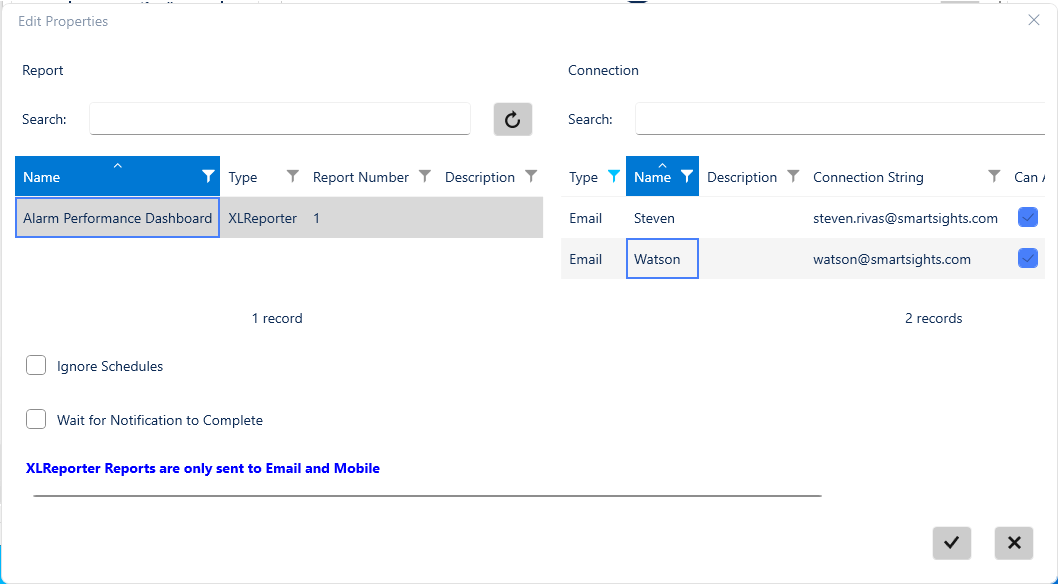Filter connections by Type
This screenshot has height=584, width=1059.
[613, 177]
